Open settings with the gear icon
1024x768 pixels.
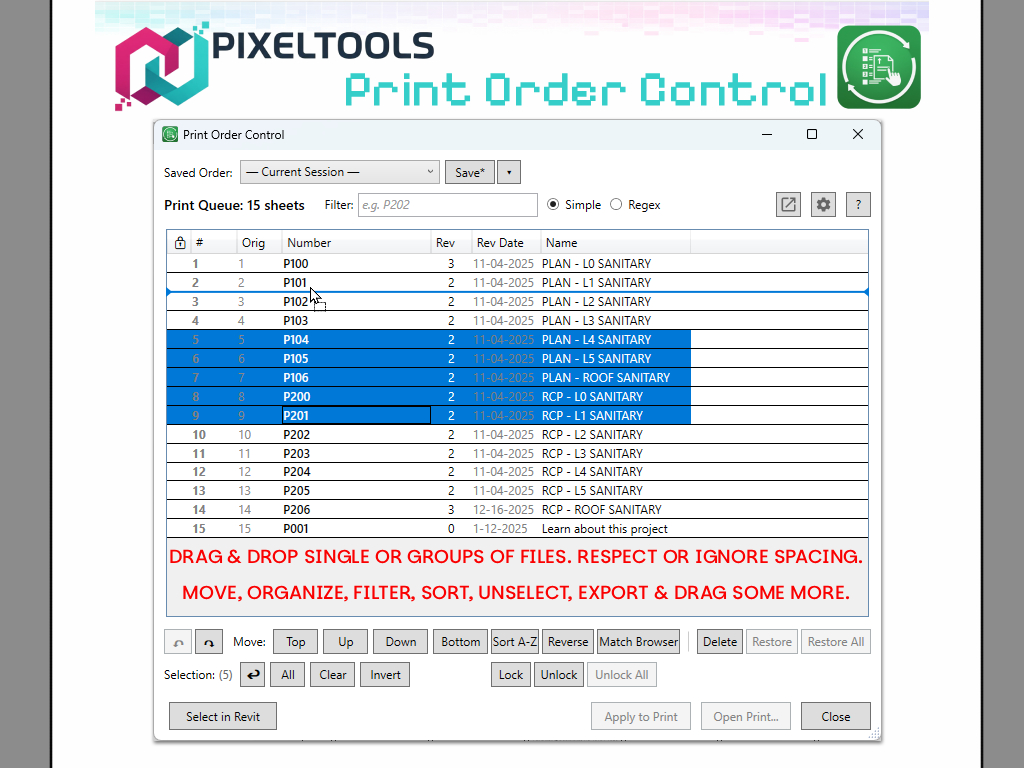pos(823,205)
